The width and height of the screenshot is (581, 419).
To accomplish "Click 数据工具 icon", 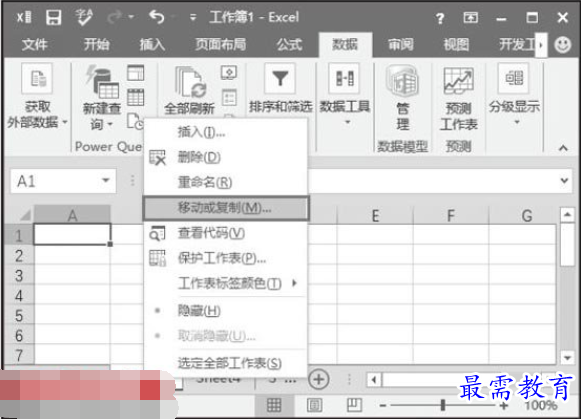I will click(x=344, y=79).
